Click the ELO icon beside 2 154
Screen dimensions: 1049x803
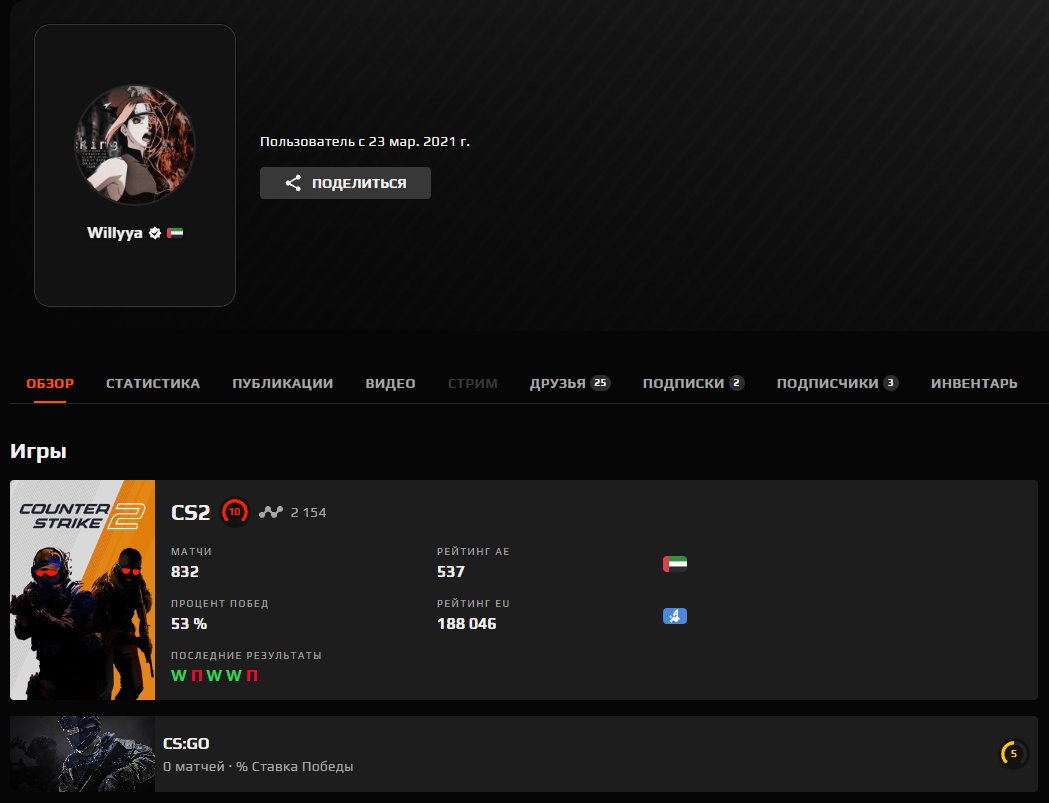click(271, 512)
